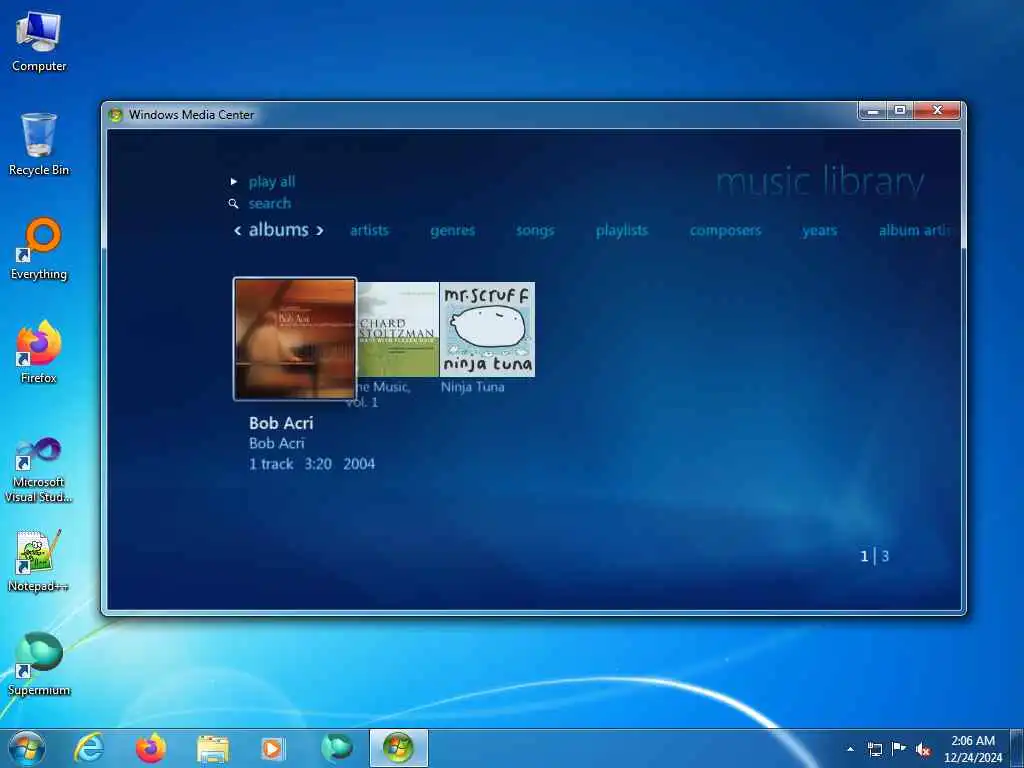Go to next view using right chevron by albums
1024x768 pixels.
319,231
